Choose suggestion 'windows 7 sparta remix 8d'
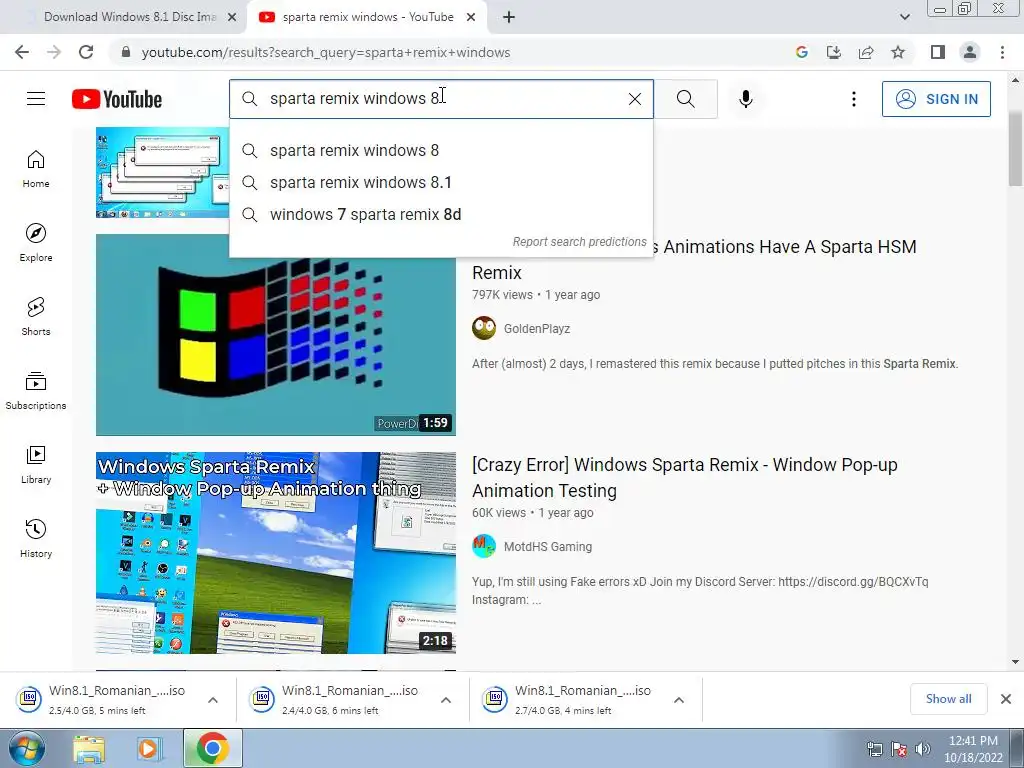1024x768 pixels. pyautogui.click(x=441, y=214)
